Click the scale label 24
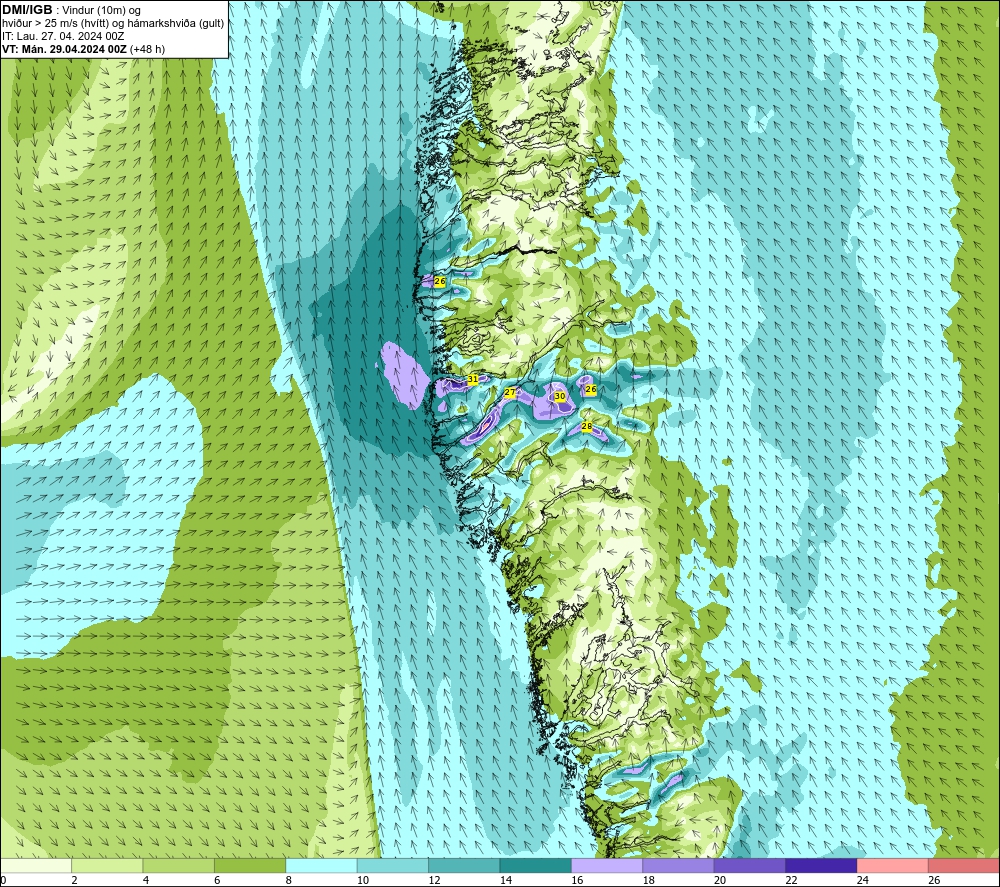Viewport: 1000px width, 887px height. [863, 880]
